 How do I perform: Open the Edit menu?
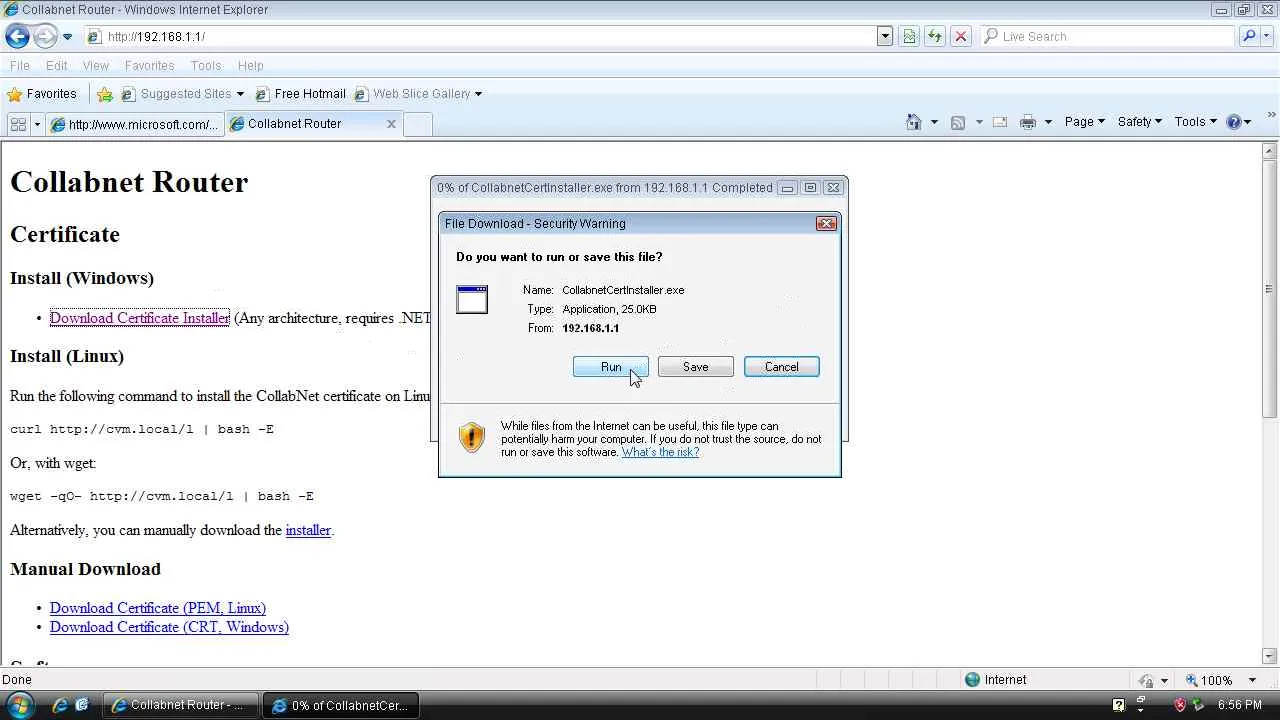coord(57,66)
